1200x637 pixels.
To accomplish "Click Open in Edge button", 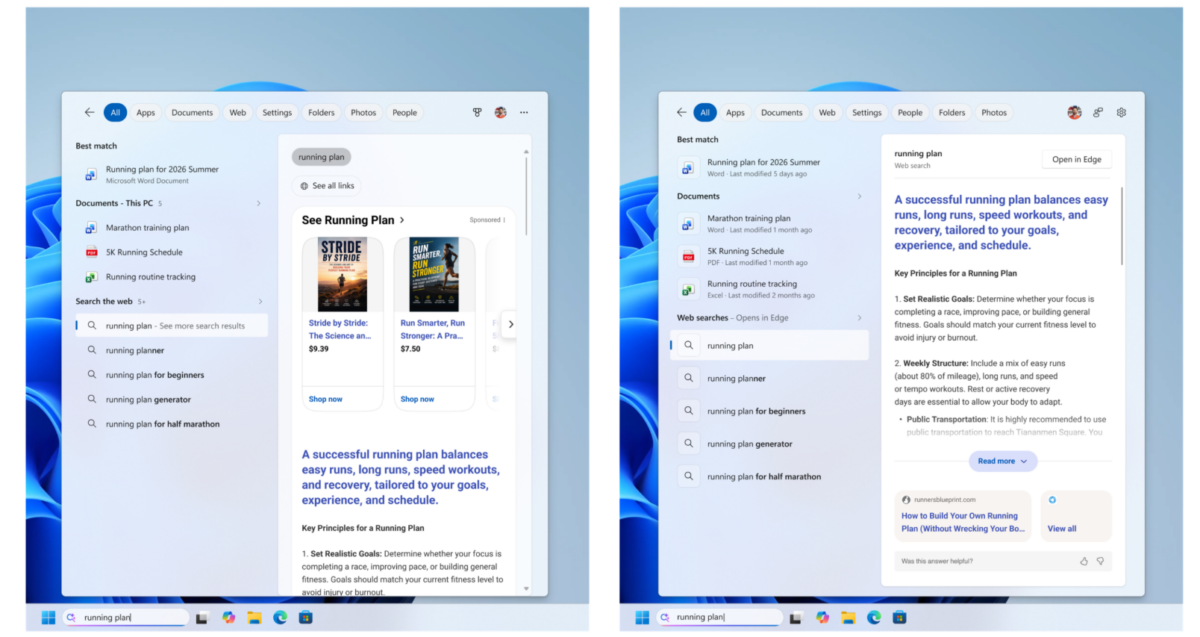I will (1076, 159).
